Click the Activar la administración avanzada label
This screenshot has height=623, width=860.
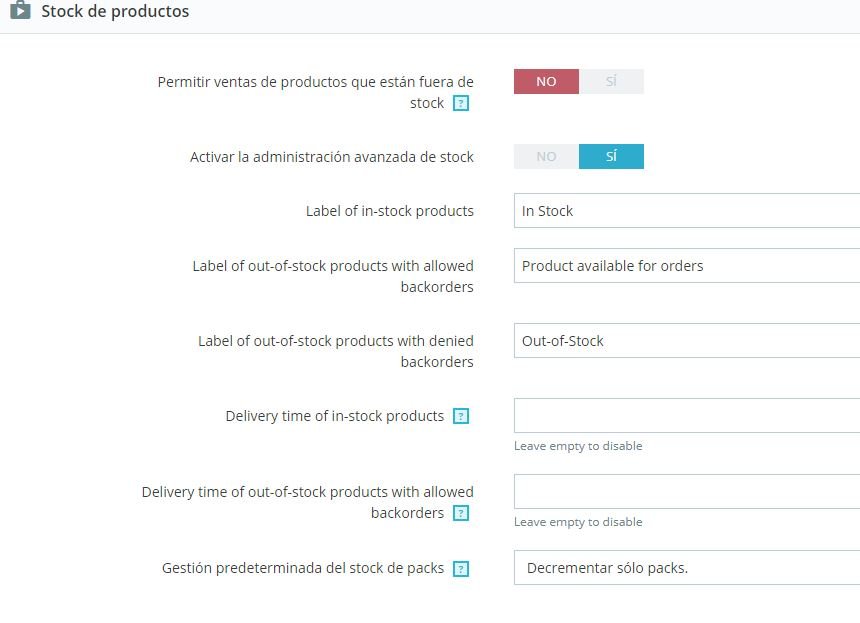[x=332, y=157]
